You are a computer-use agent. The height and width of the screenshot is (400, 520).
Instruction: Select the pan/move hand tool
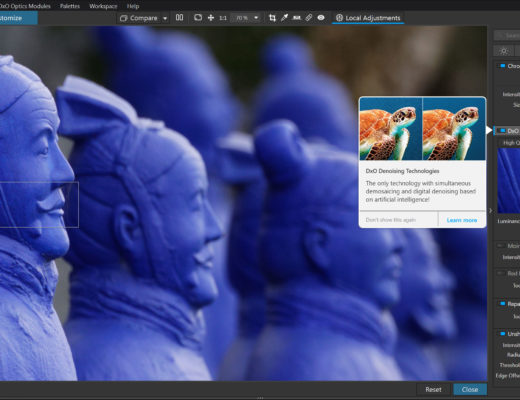pos(211,18)
